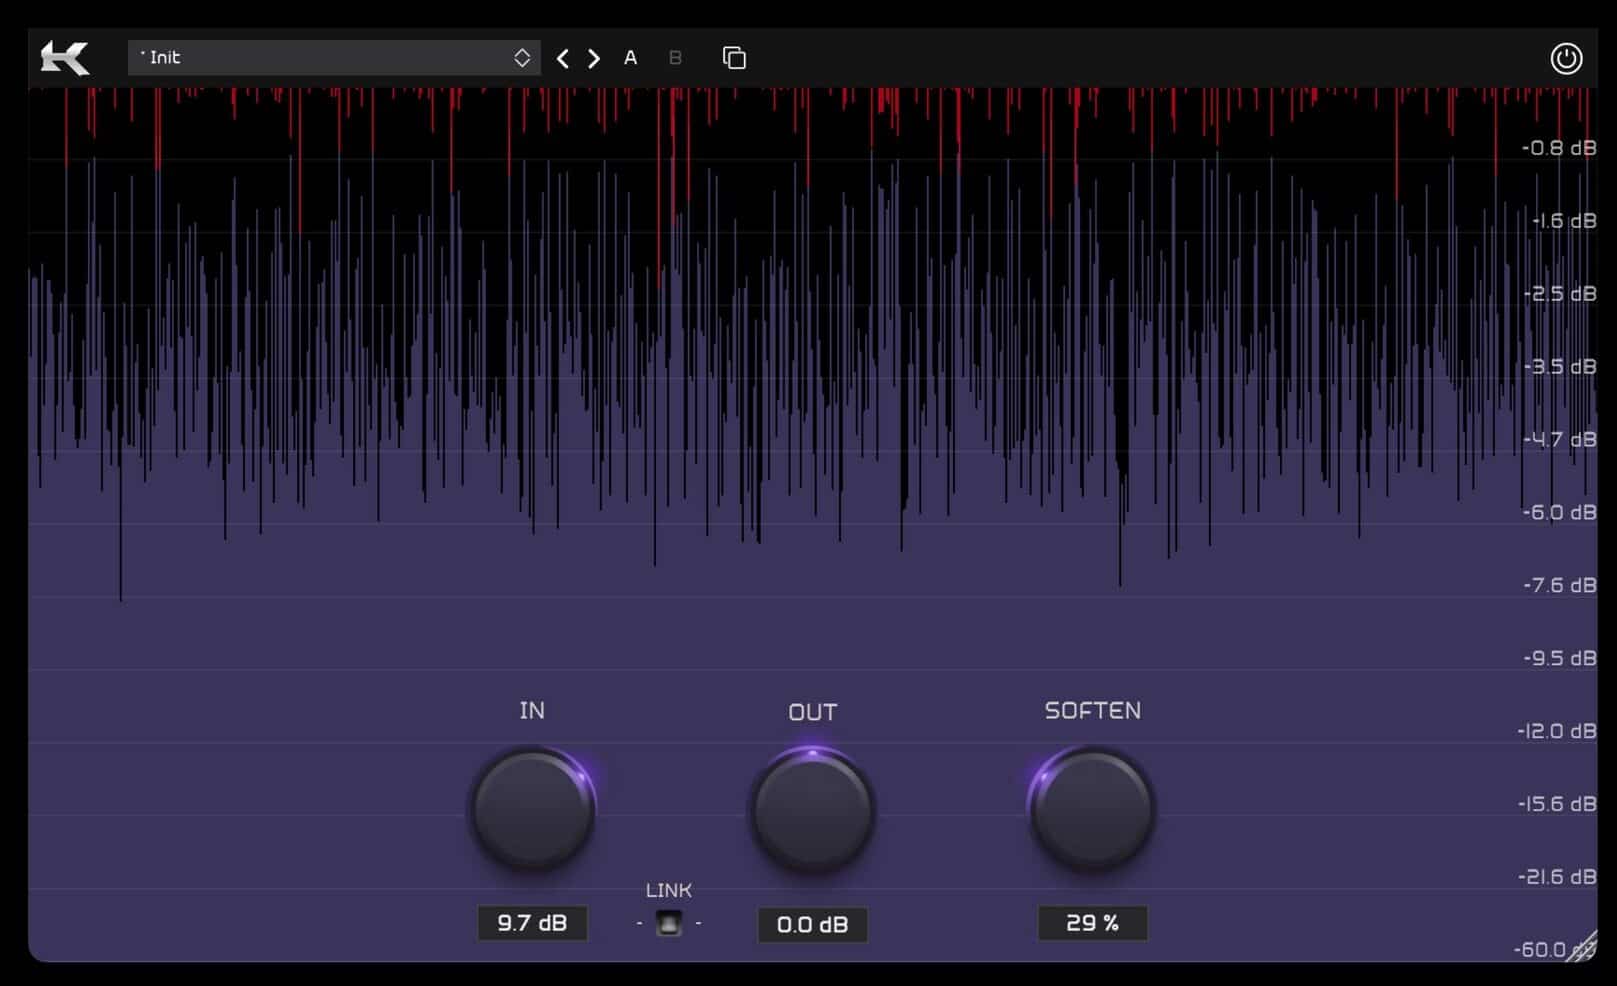Image resolution: width=1617 pixels, height=986 pixels.
Task: Click the next preset arrow
Action: (x=592, y=58)
